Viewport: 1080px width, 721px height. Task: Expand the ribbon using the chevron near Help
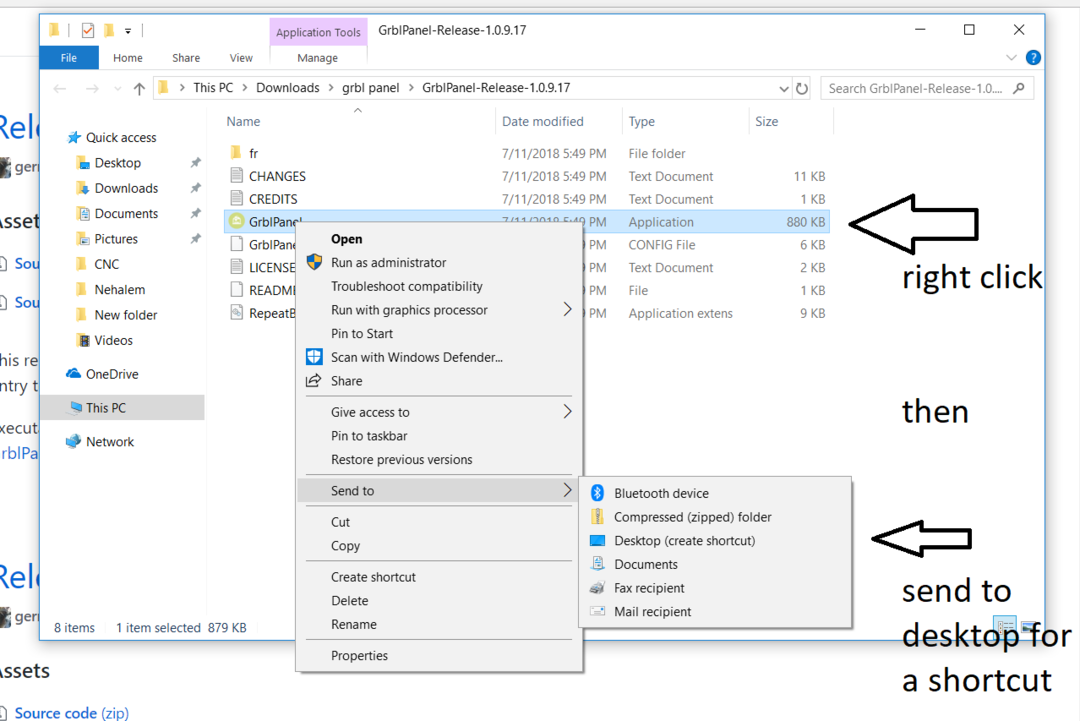tap(1012, 58)
